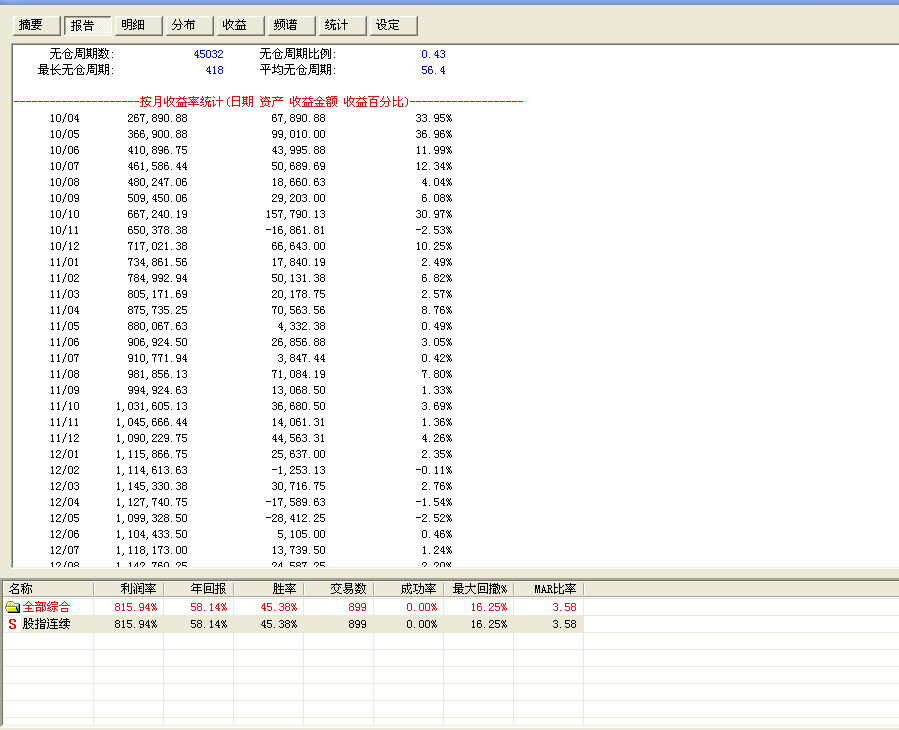Screen dimensions: 899x730
Task: Click the loss amount -16,861.81
Action: coord(295,231)
